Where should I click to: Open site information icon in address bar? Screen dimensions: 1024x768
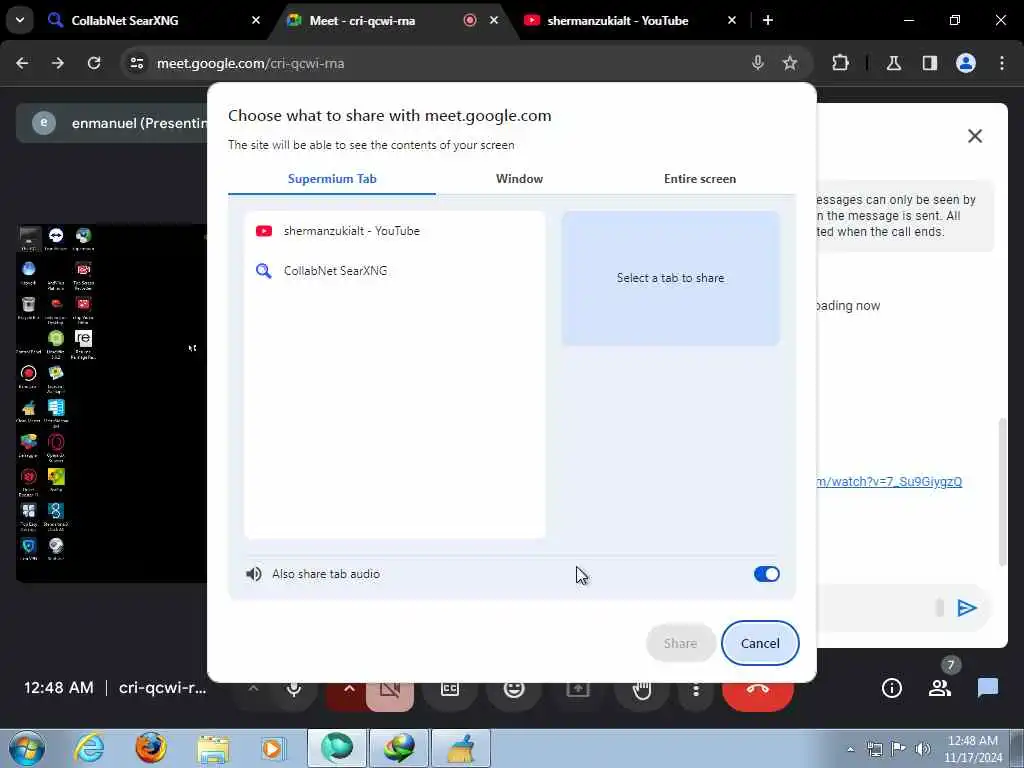[x=136, y=63]
